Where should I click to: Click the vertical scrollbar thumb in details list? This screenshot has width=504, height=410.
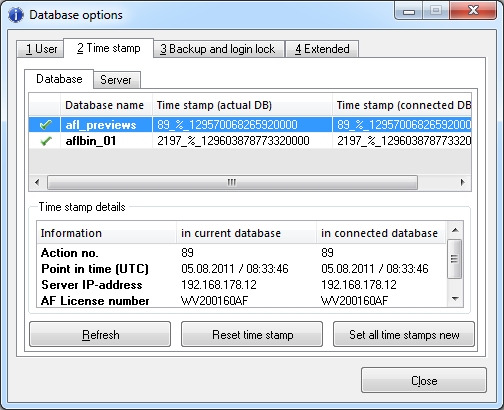(x=455, y=258)
